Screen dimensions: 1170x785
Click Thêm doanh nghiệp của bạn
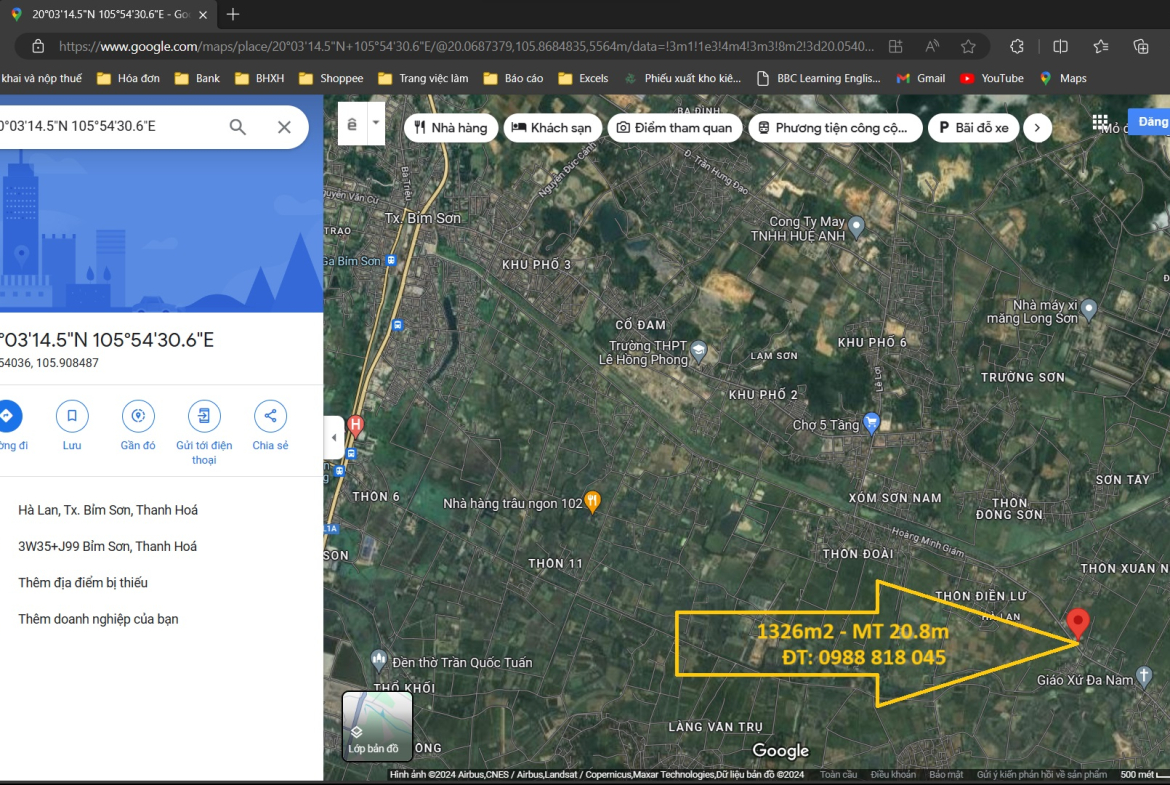point(98,619)
